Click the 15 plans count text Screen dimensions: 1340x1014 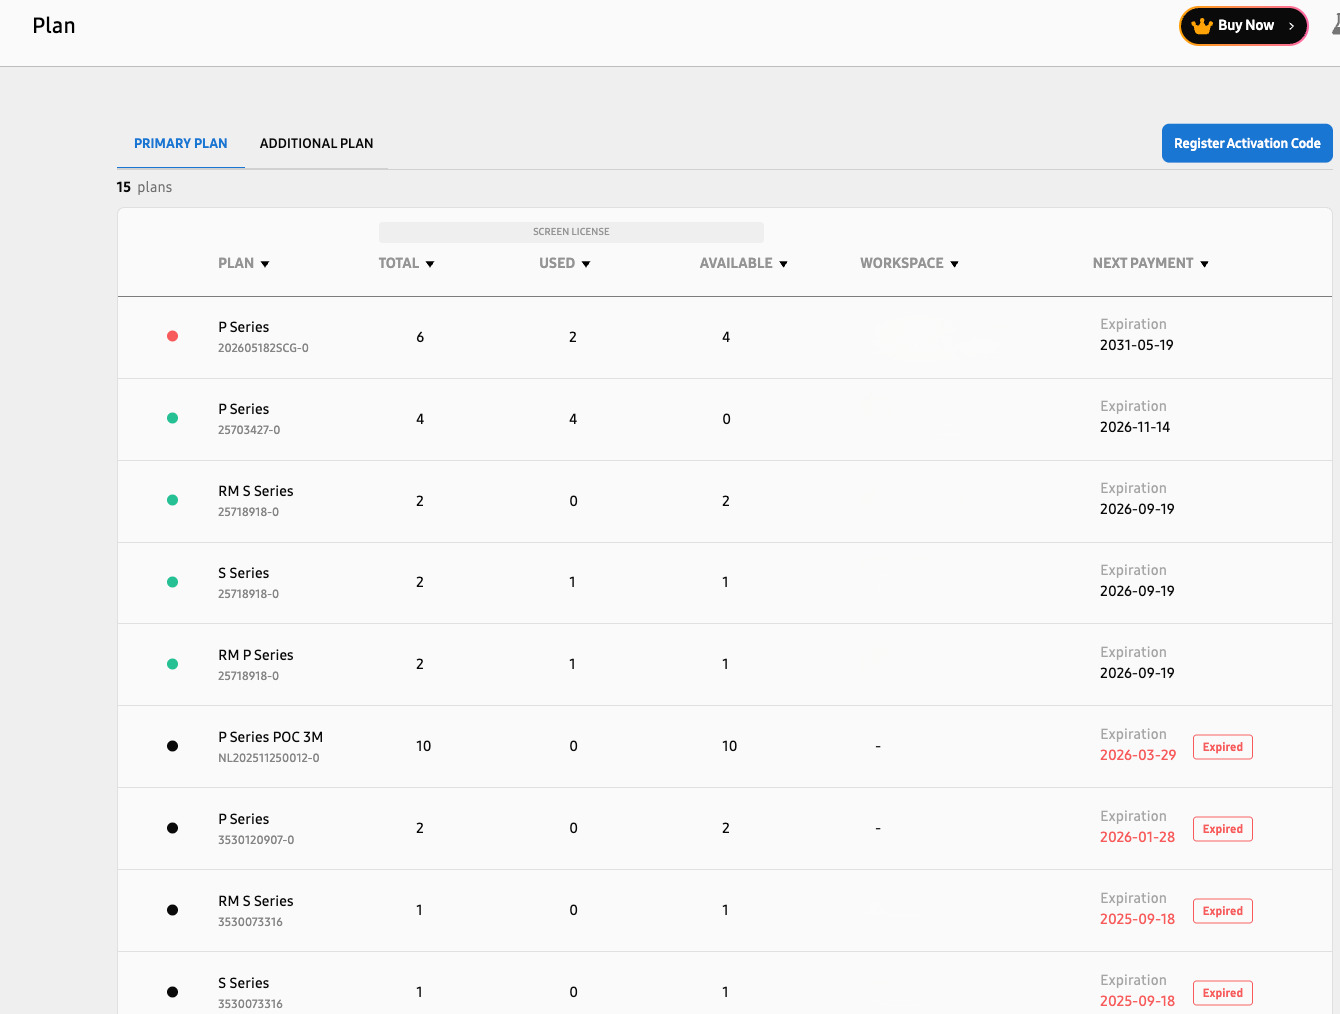tap(144, 187)
